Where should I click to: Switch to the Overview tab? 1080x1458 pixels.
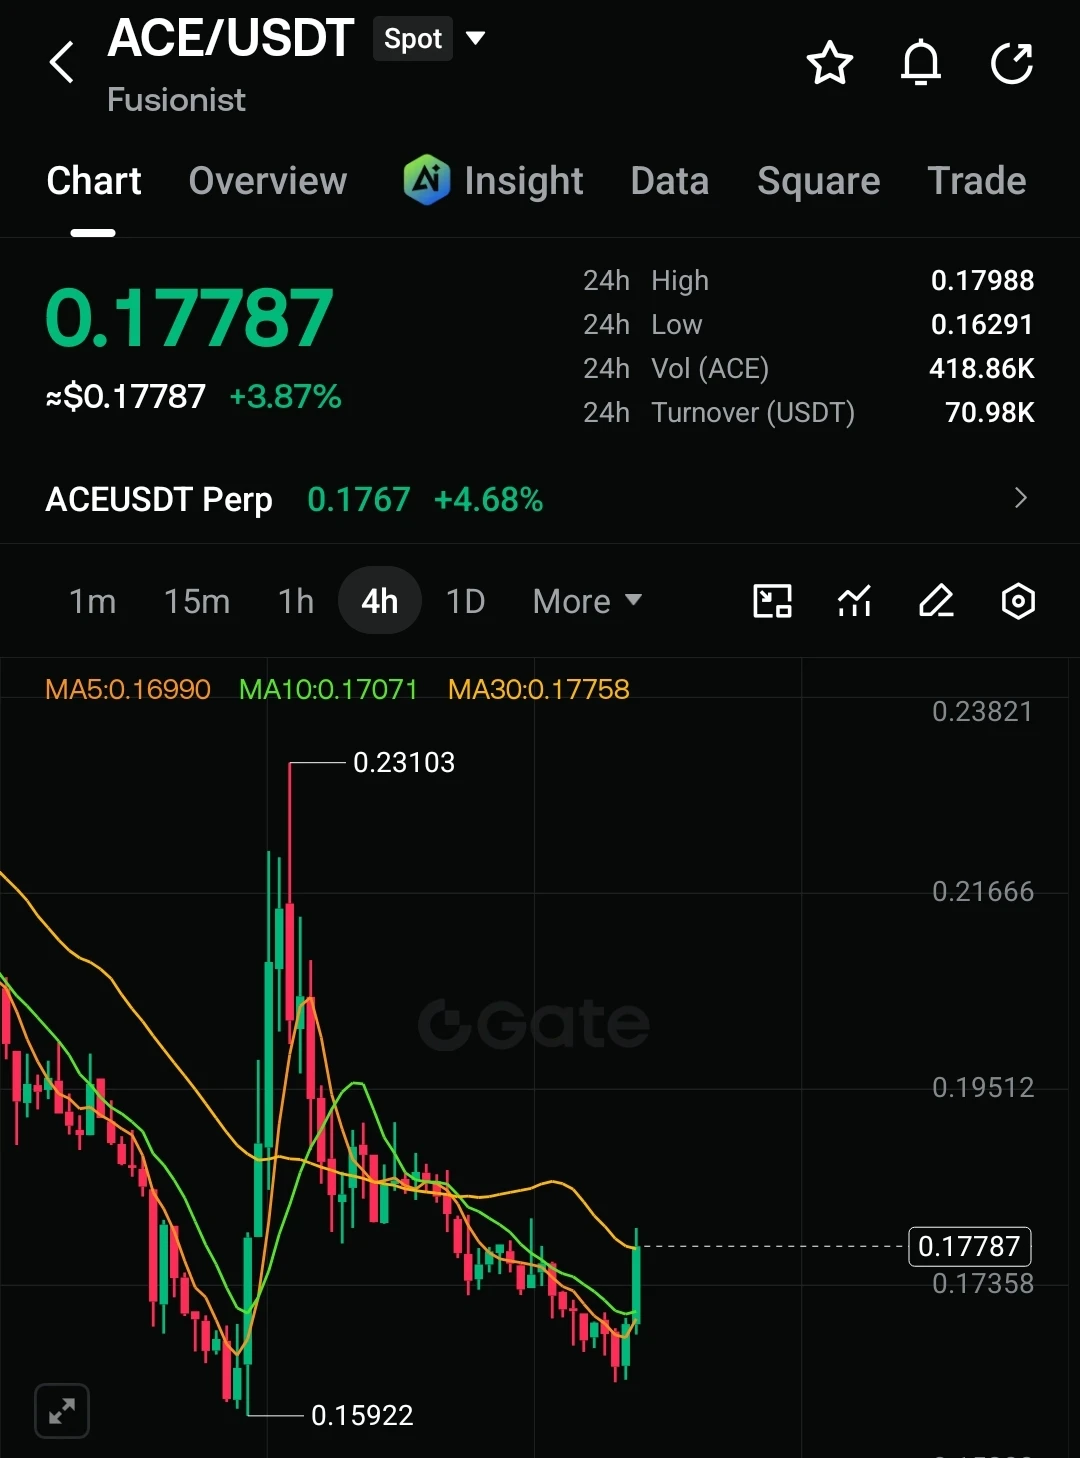click(268, 181)
